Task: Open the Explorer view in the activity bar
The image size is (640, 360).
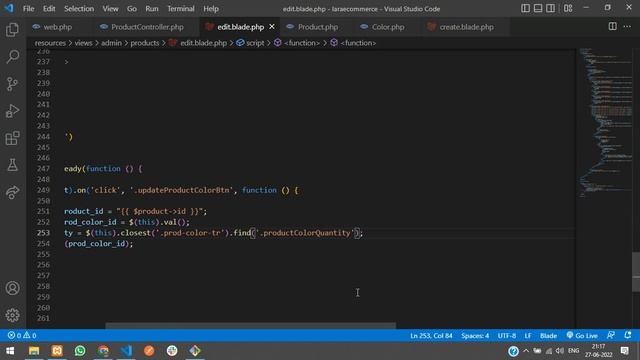Action: pos(12,29)
